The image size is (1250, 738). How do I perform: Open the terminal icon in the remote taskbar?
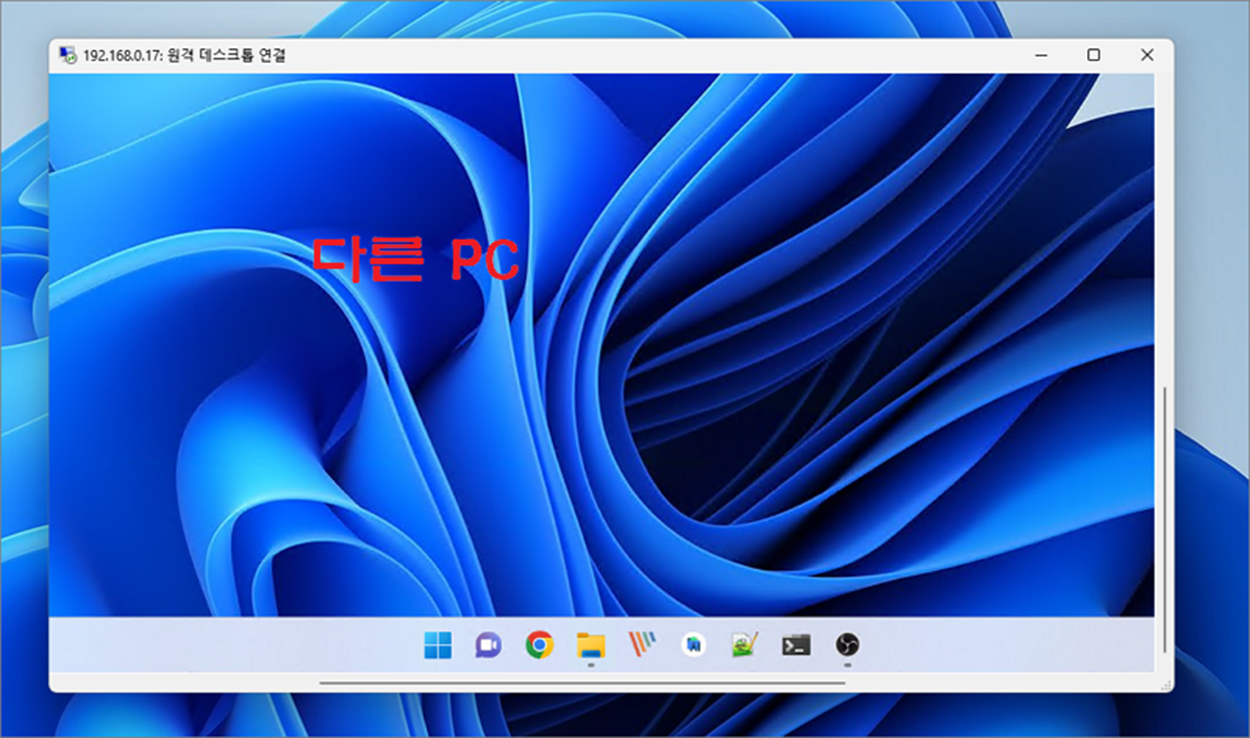(x=796, y=645)
